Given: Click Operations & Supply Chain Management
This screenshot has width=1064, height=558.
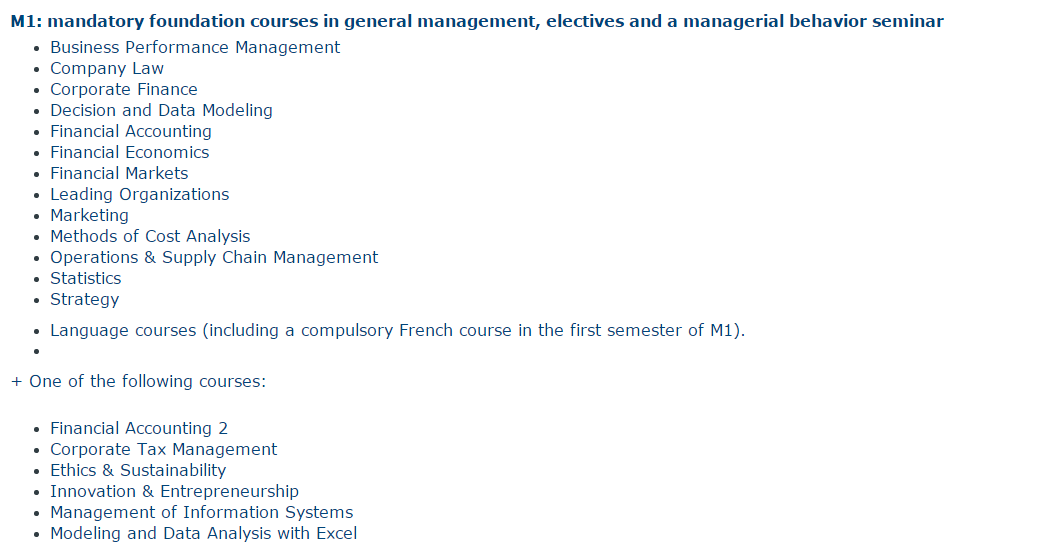Looking at the screenshot, I should tap(214, 258).
